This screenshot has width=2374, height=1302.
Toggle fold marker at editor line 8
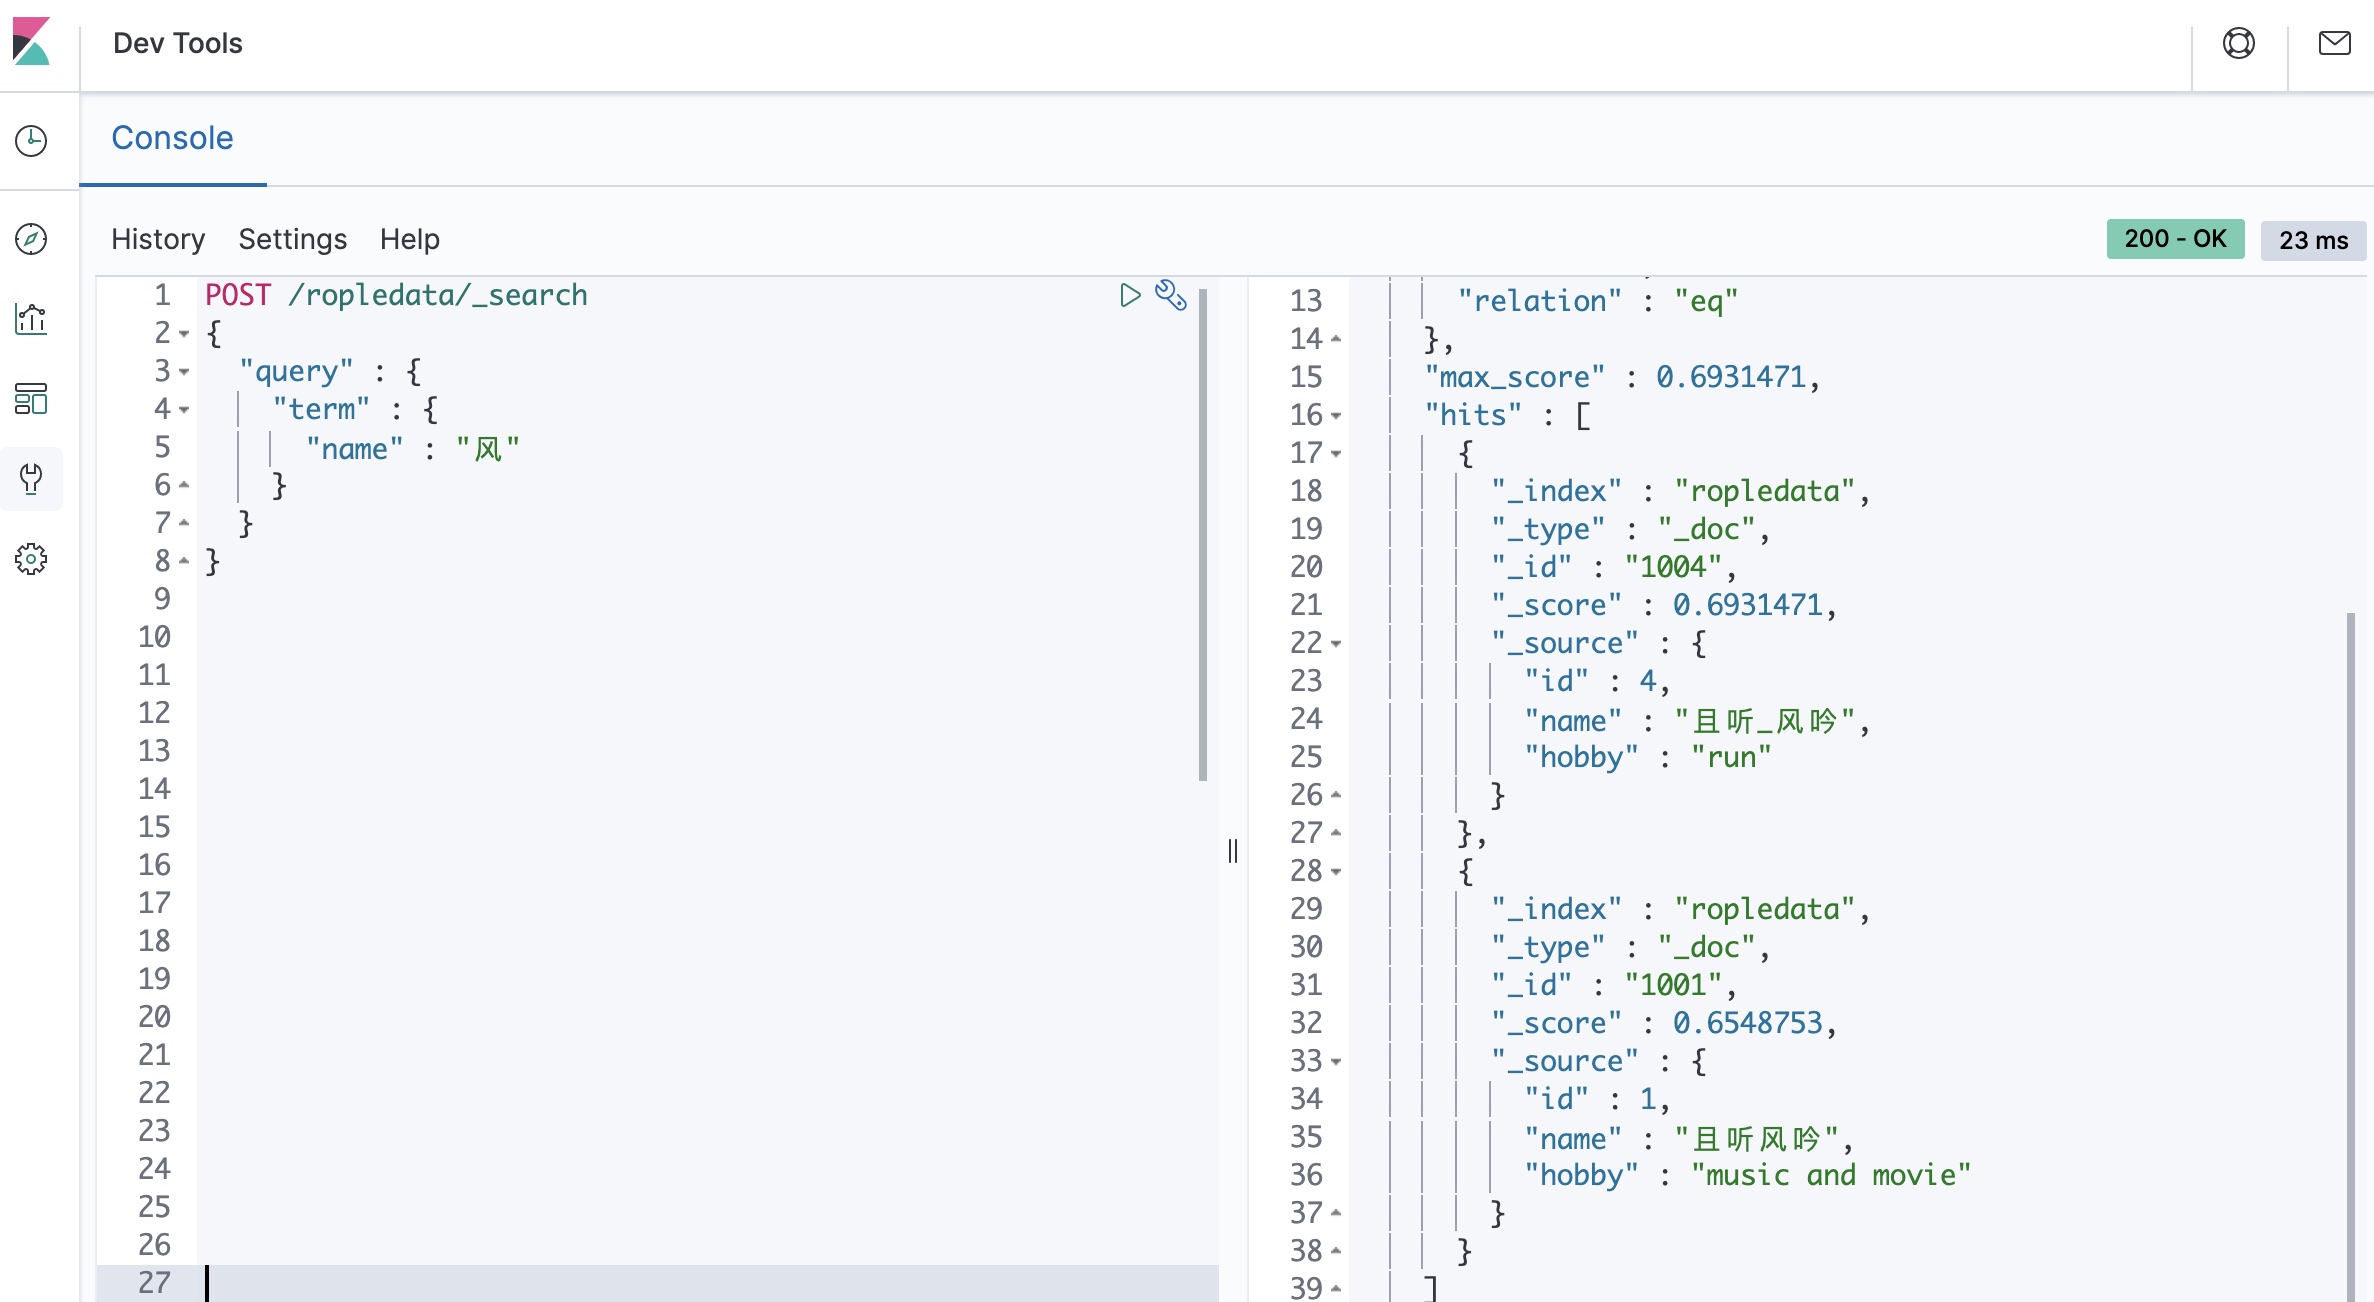point(184,562)
